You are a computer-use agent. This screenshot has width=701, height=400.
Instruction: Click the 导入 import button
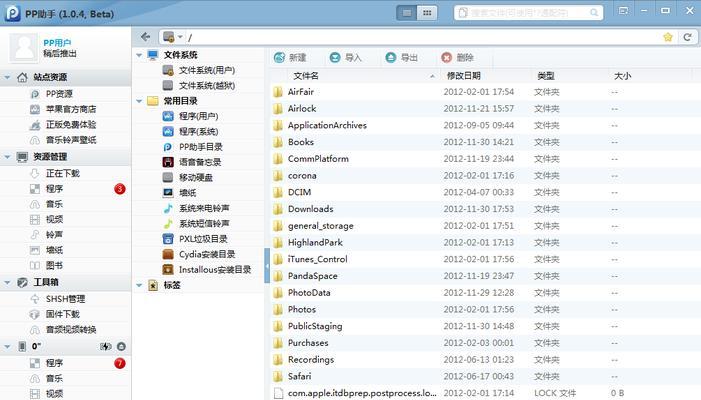tap(346, 58)
